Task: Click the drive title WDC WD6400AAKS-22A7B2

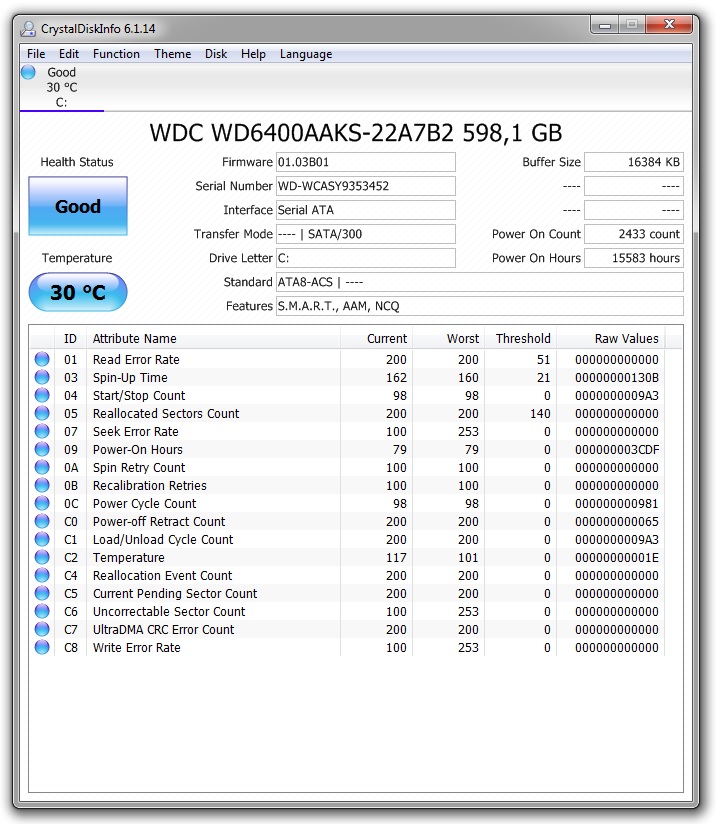Action: click(x=302, y=132)
